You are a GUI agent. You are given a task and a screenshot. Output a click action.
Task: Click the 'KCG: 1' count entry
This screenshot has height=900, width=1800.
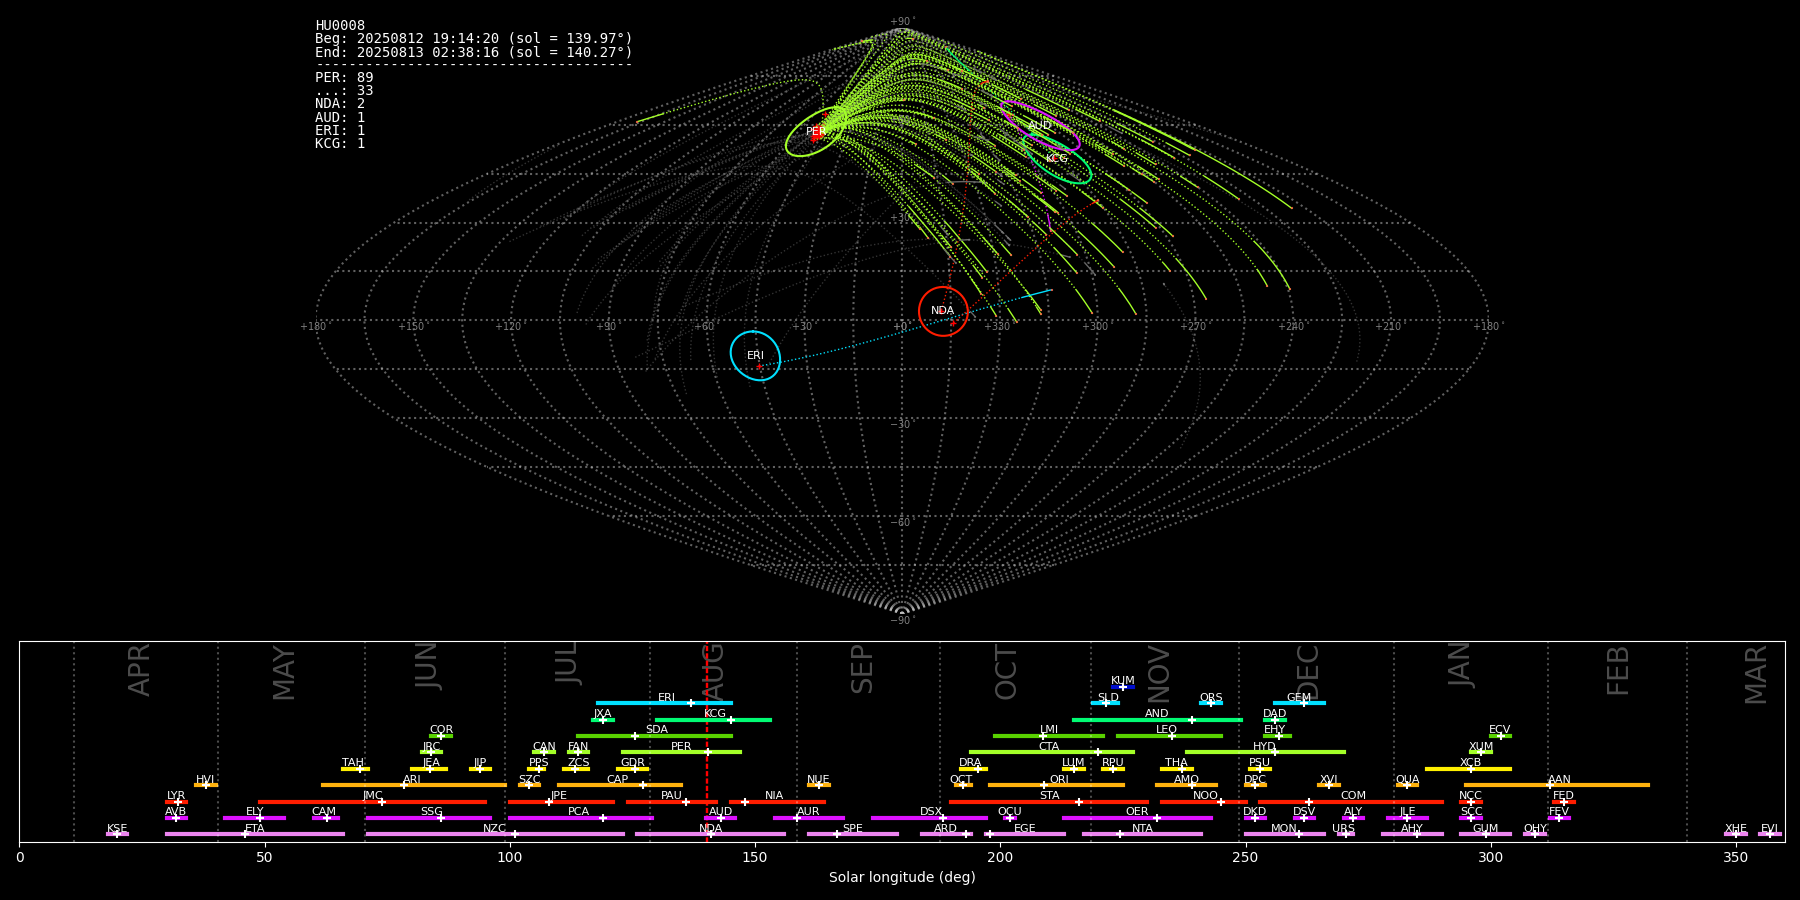pyautogui.click(x=340, y=144)
